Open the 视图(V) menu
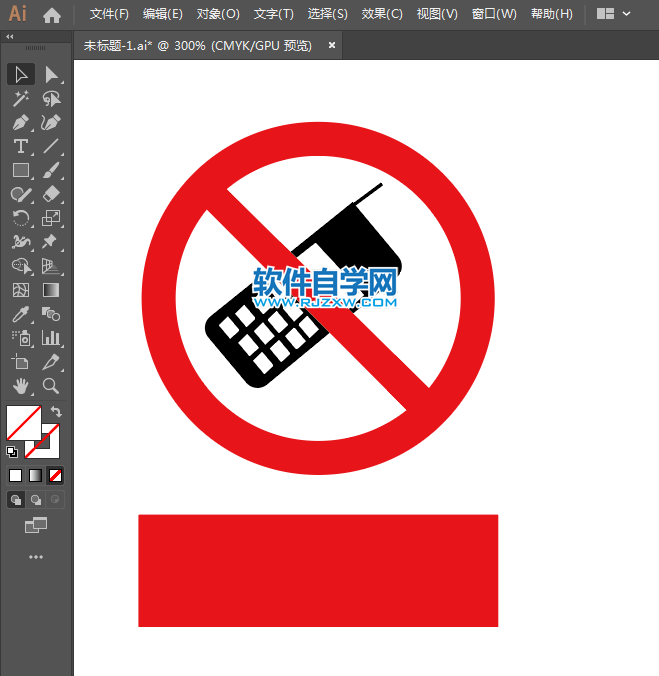Image resolution: width=659 pixels, height=676 pixels. coord(437,14)
